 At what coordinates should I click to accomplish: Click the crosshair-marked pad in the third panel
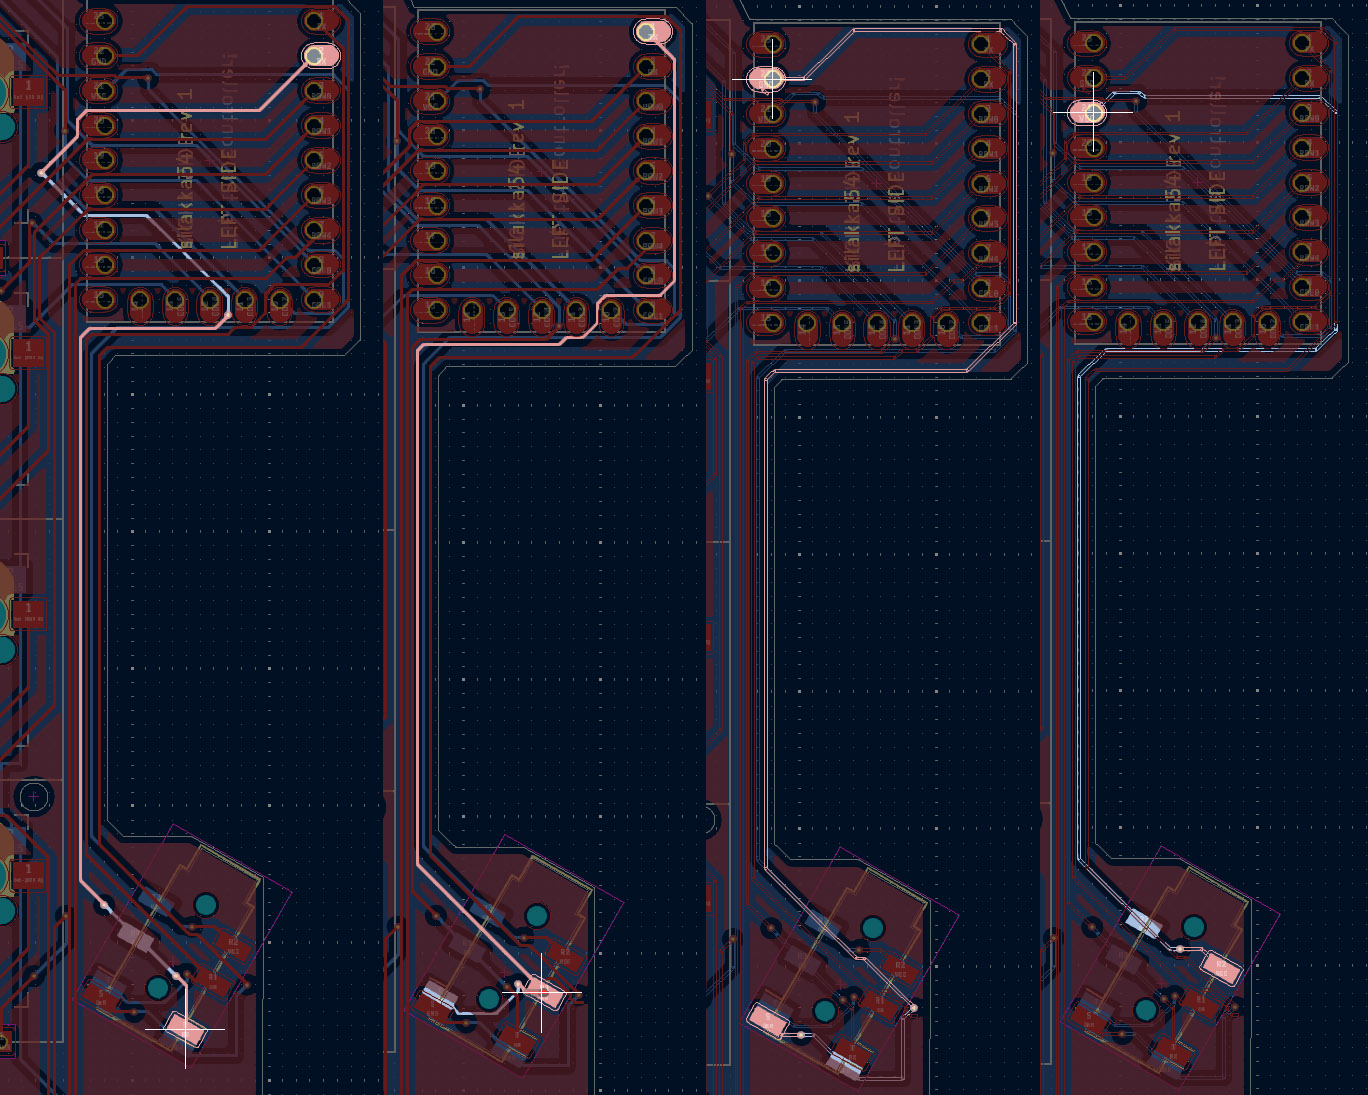point(770,78)
